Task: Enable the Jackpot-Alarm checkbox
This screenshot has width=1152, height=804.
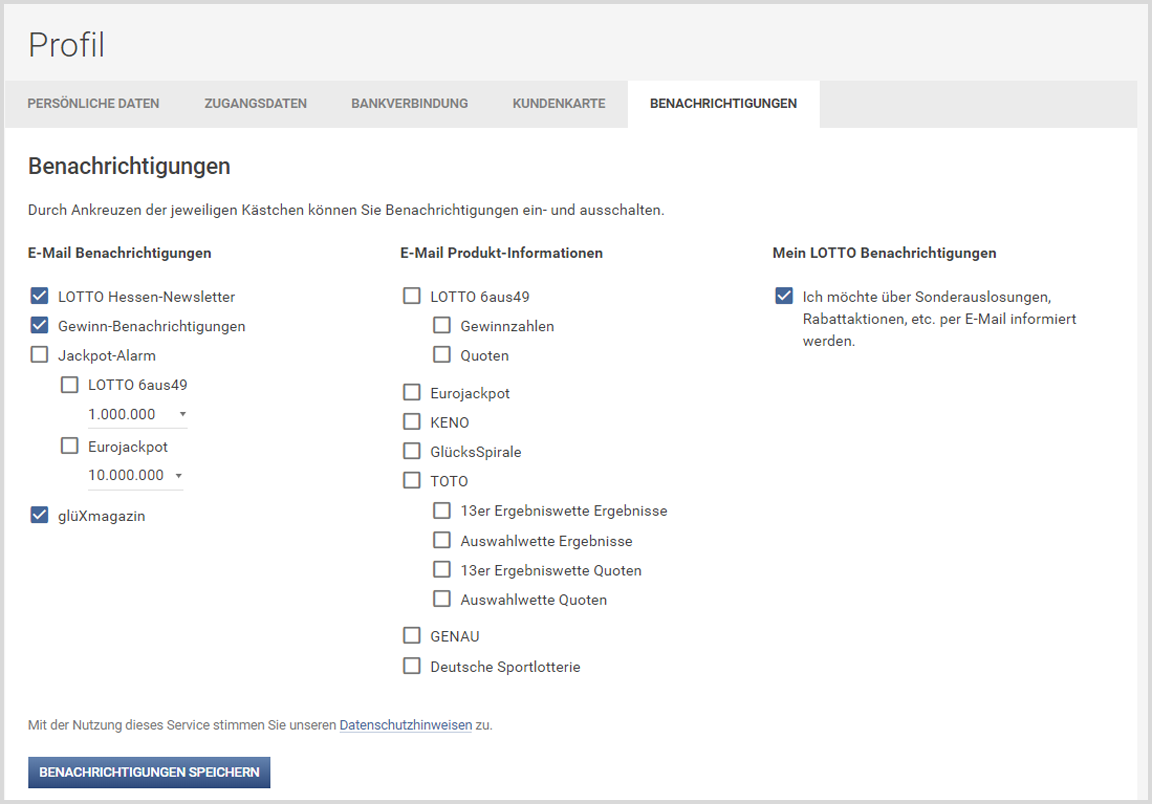Action: pos(40,354)
